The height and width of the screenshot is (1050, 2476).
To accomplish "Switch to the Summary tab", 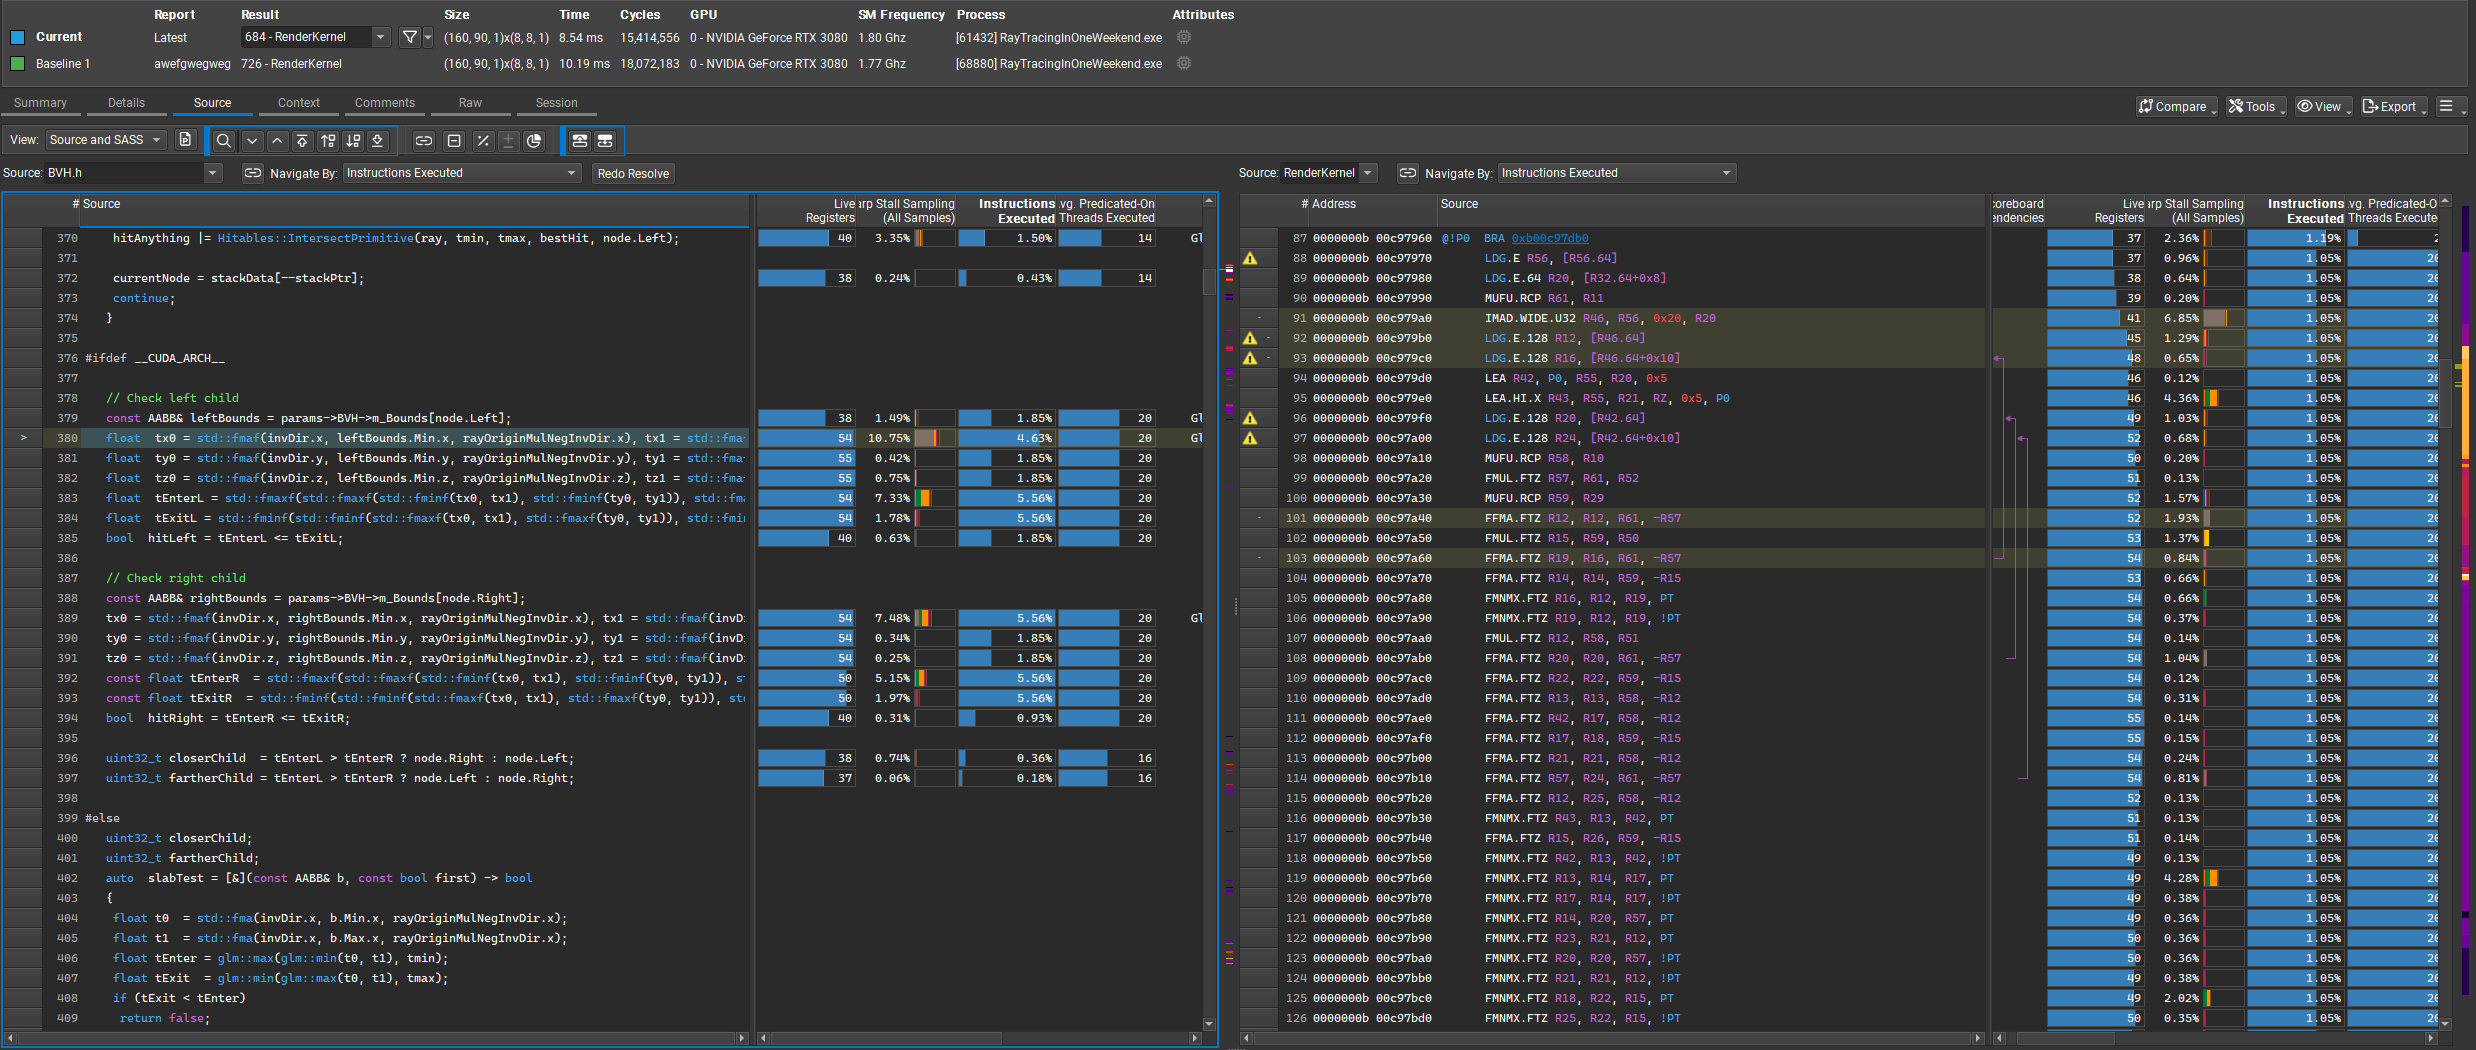I will point(40,102).
